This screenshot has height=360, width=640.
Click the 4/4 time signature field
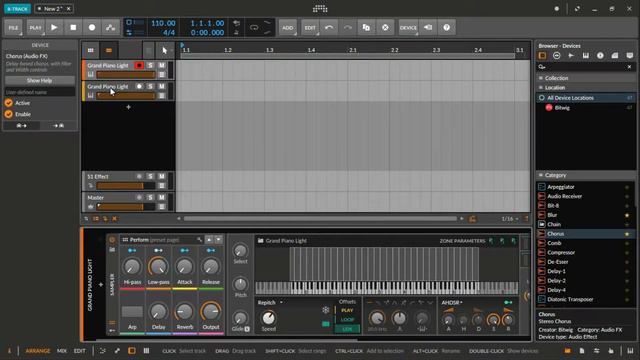169,32
